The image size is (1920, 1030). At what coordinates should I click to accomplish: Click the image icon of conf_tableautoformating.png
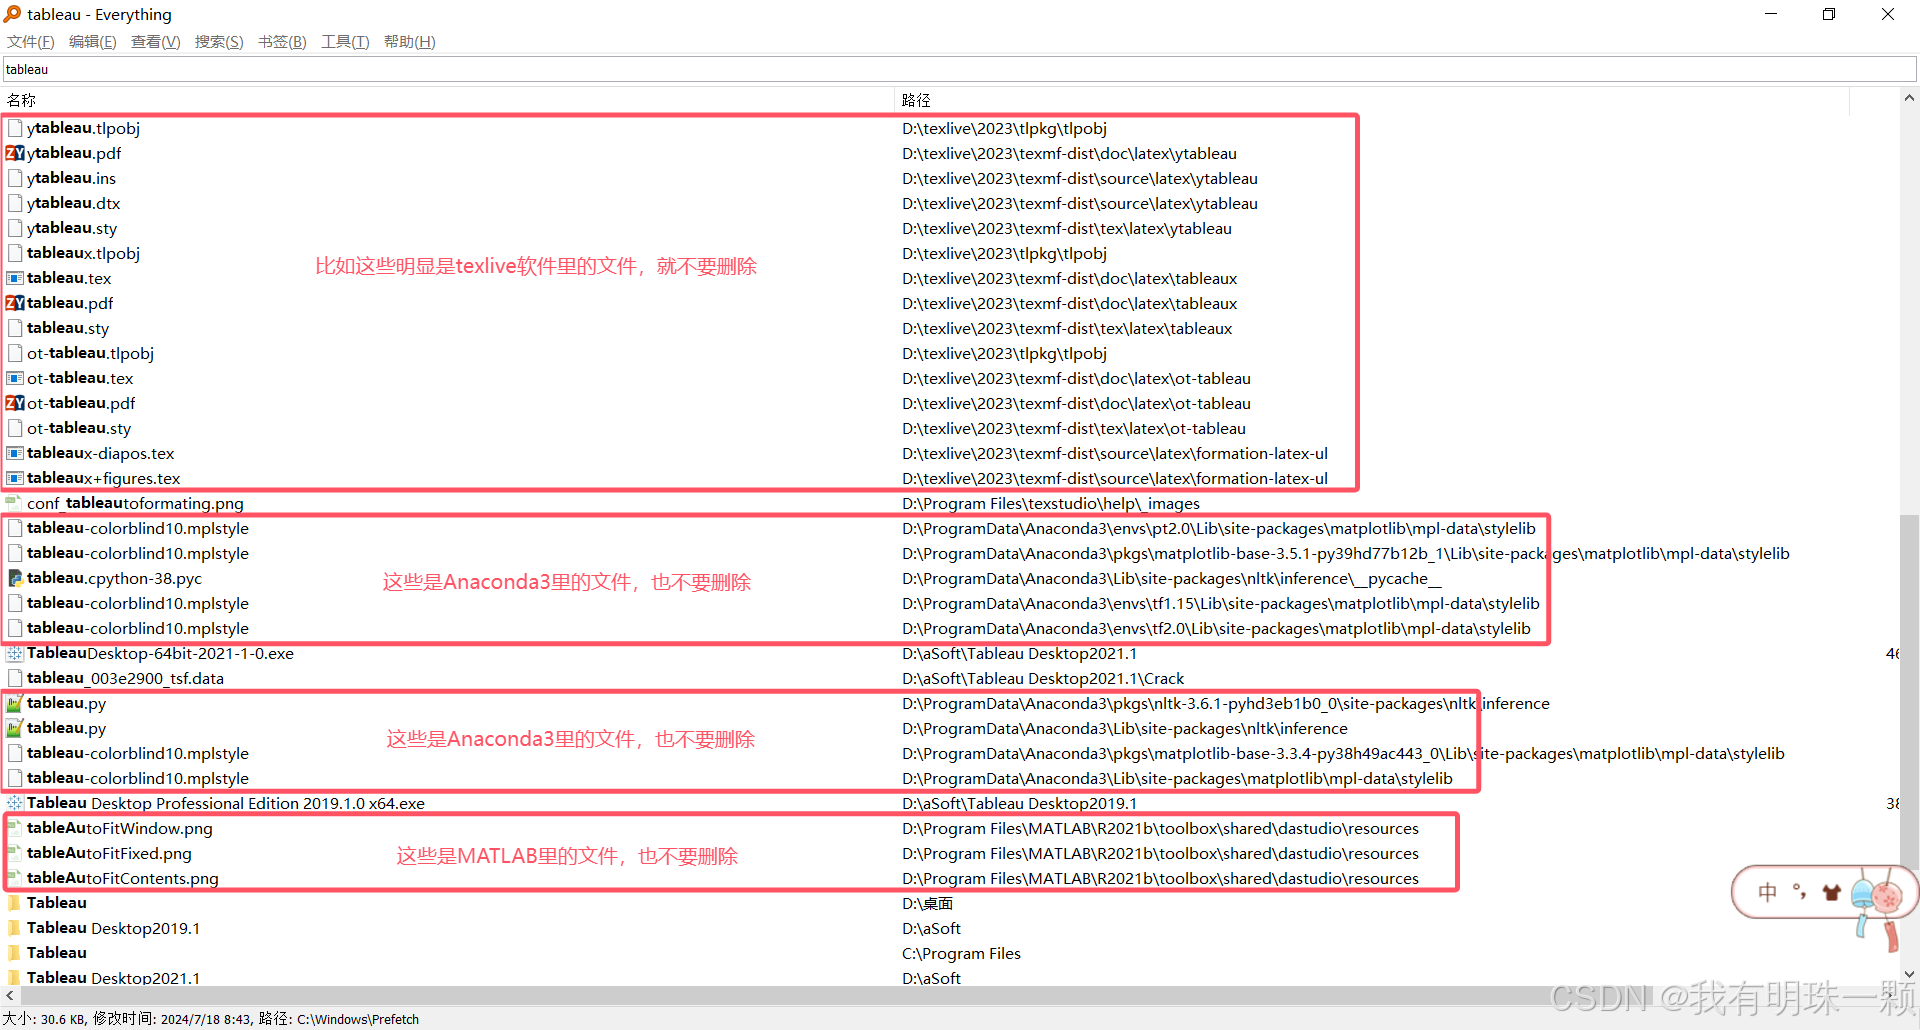click(x=15, y=503)
